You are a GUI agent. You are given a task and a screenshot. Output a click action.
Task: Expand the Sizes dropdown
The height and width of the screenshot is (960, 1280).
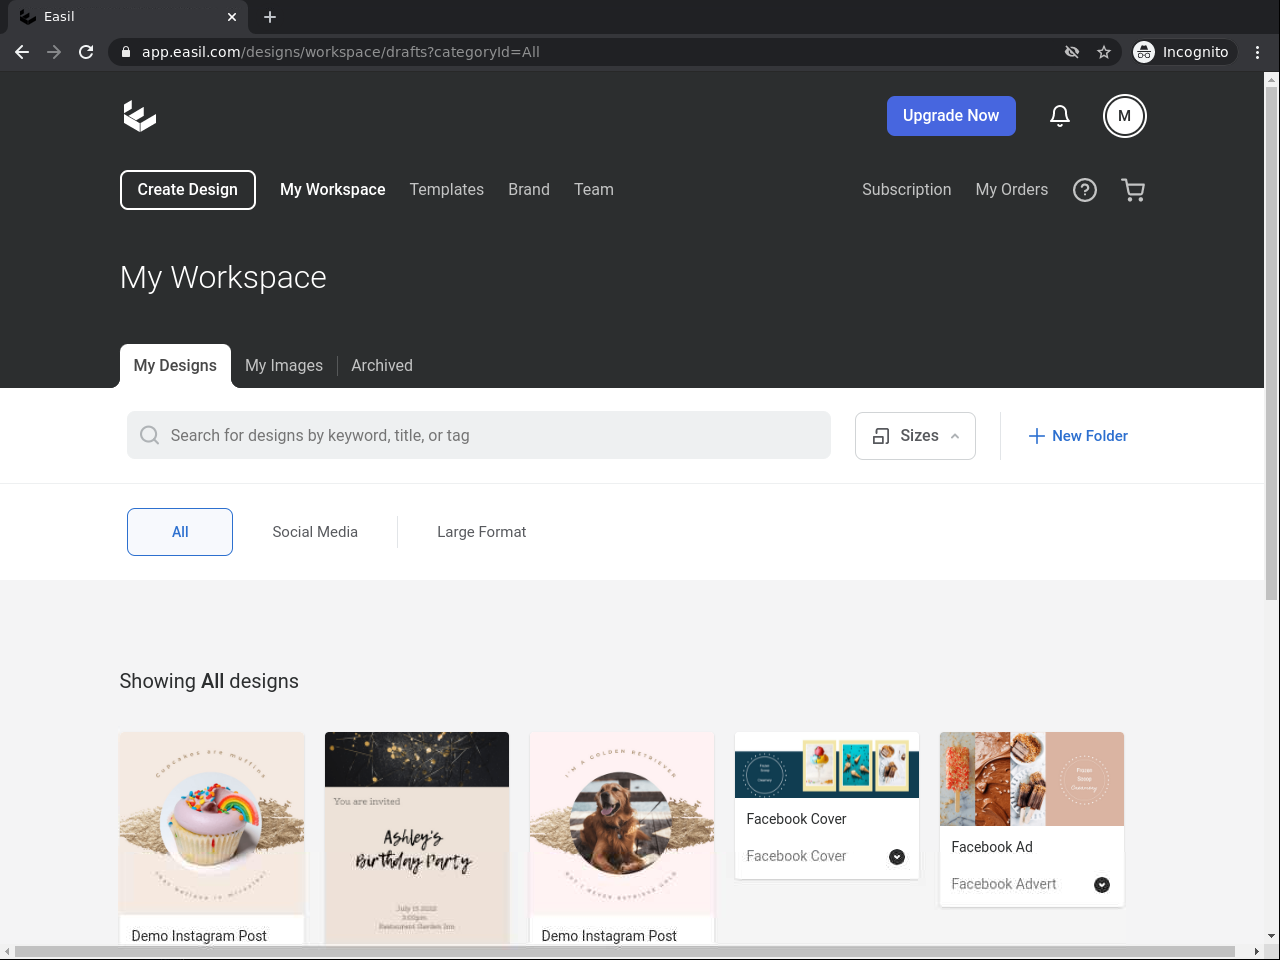tap(915, 436)
